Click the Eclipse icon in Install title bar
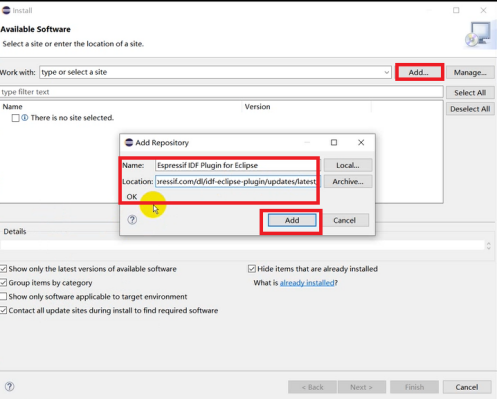The image size is (498, 400). [x=6, y=10]
